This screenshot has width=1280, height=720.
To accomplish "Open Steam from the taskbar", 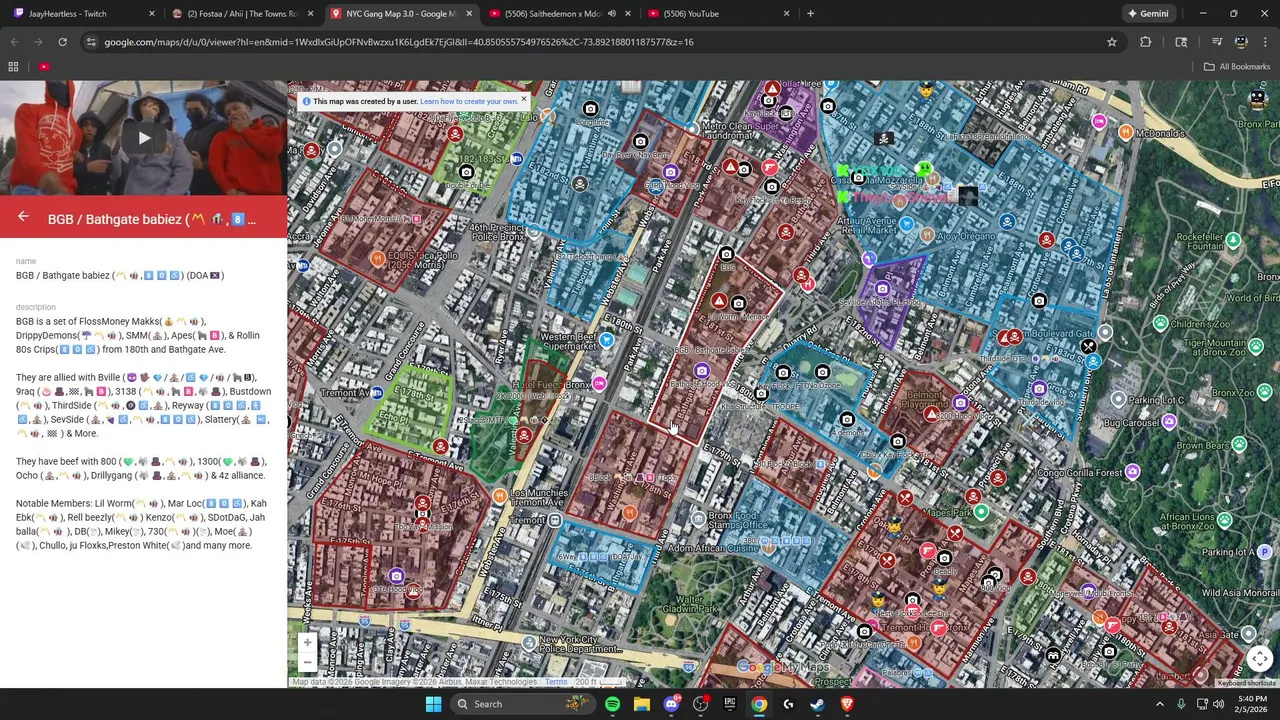I will pos(817,704).
